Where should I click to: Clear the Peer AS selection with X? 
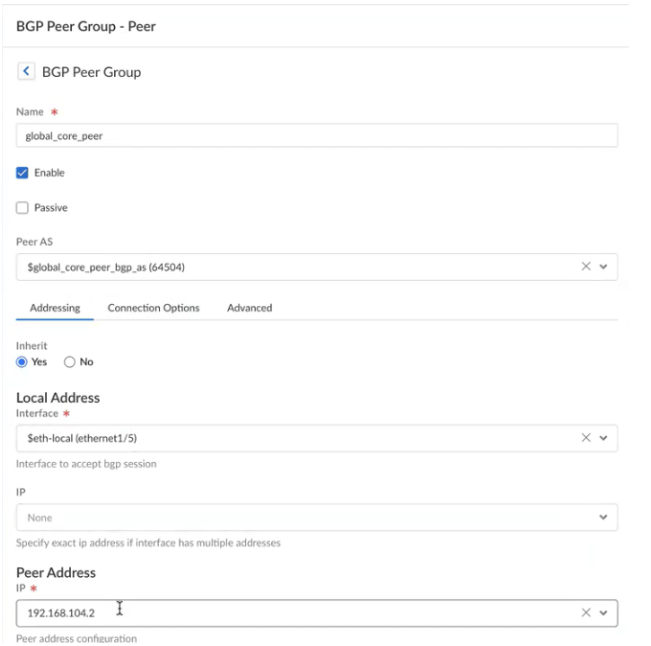pyautogui.click(x=587, y=268)
